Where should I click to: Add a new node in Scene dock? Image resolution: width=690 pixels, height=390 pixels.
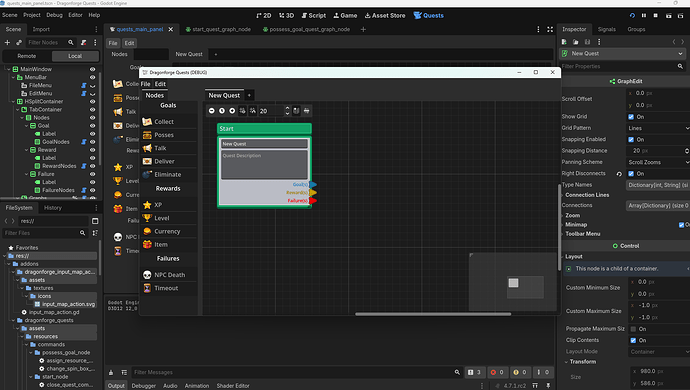[7, 42]
